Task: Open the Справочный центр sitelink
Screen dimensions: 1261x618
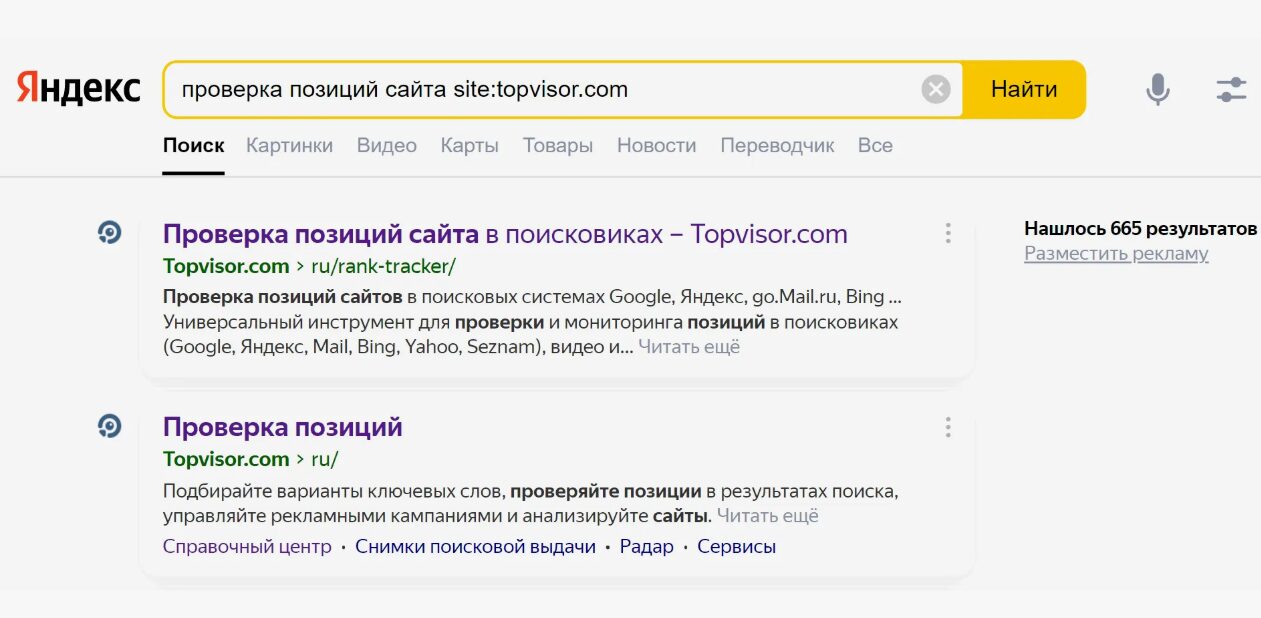Action: click(247, 547)
